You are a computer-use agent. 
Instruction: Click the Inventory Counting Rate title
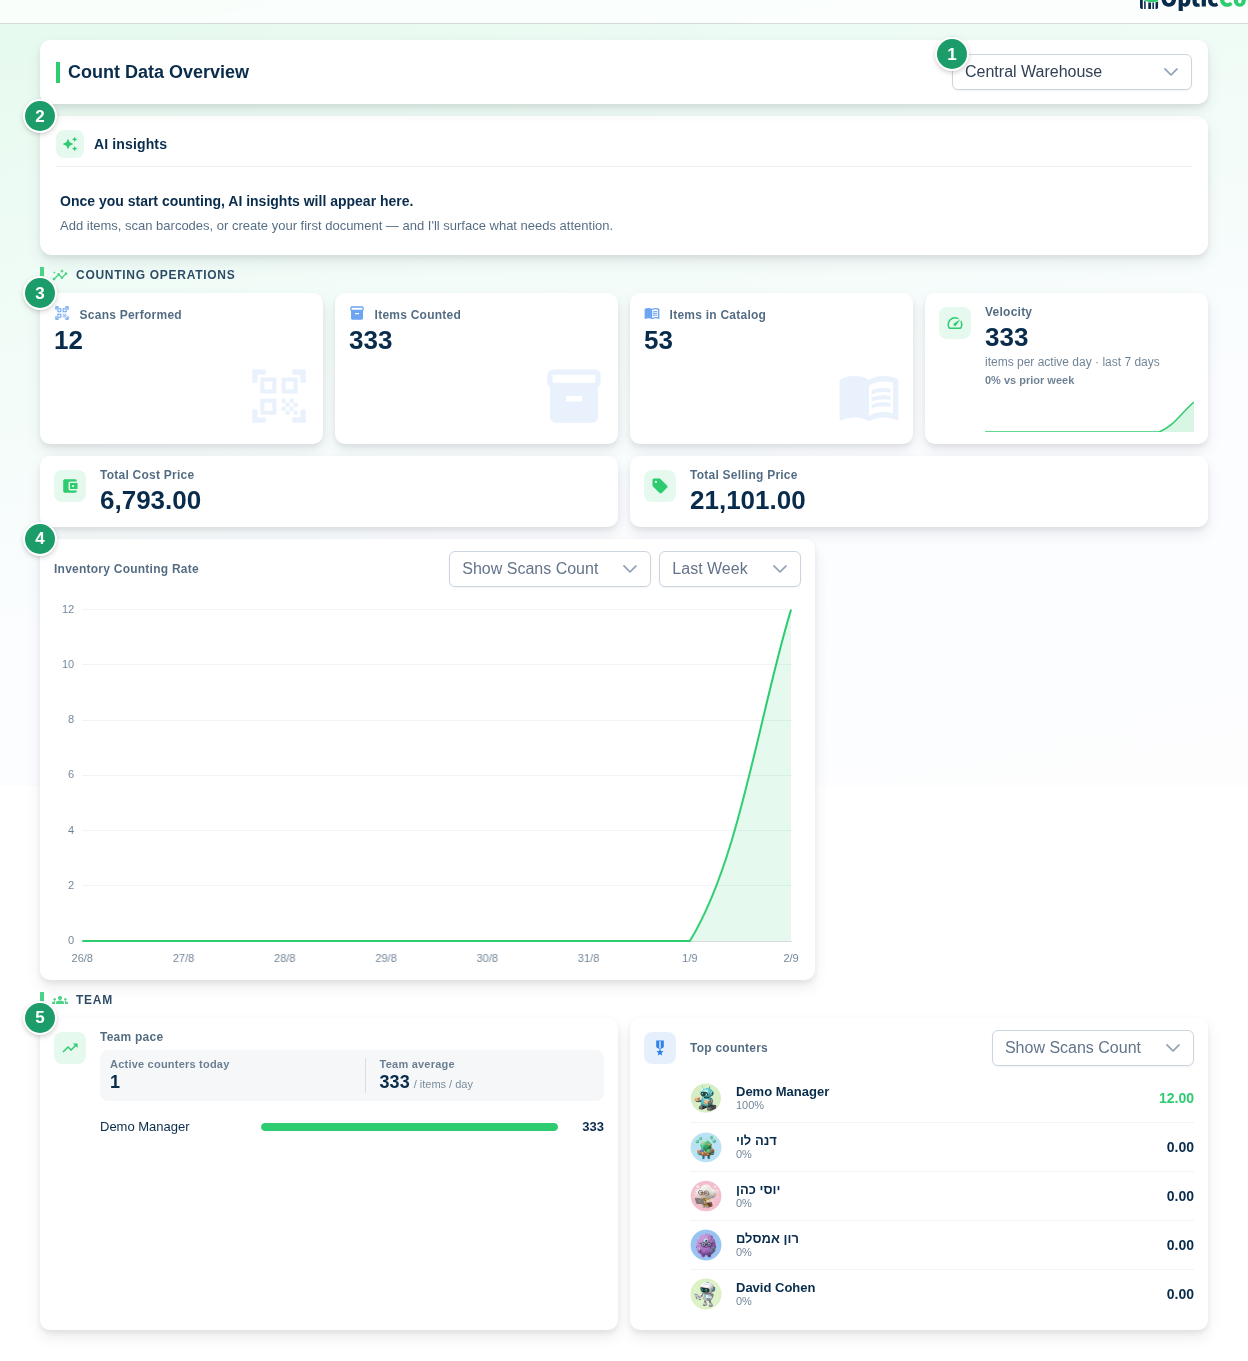[x=126, y=569]
